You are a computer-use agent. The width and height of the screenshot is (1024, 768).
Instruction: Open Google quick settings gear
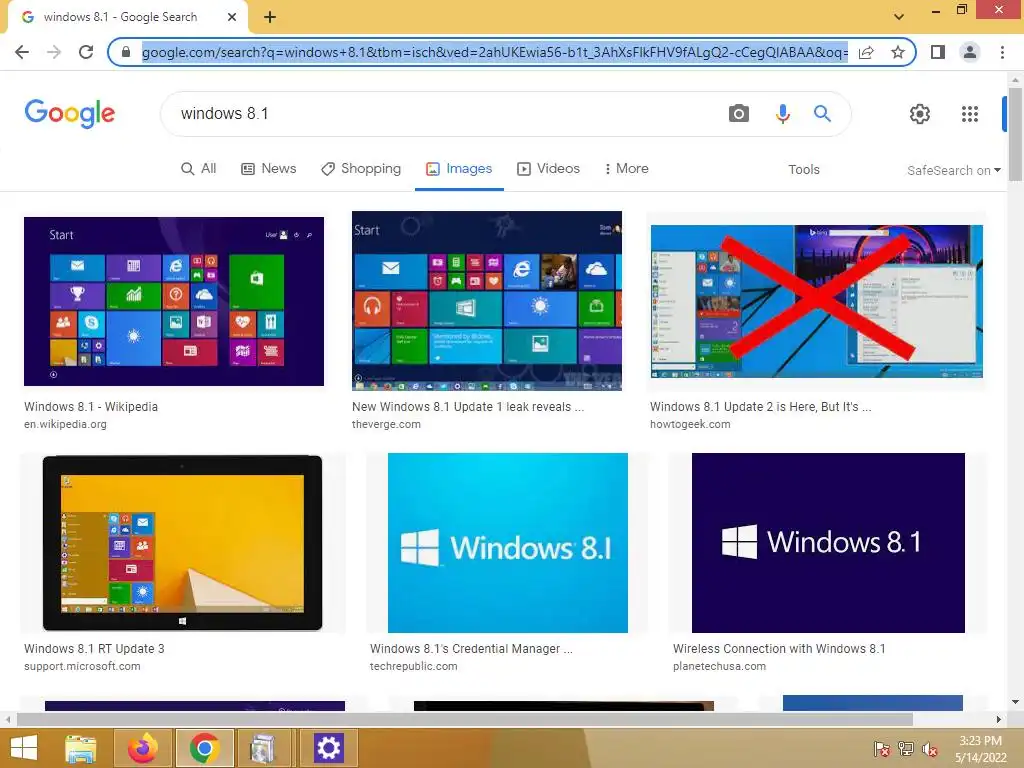click(920, 114)
